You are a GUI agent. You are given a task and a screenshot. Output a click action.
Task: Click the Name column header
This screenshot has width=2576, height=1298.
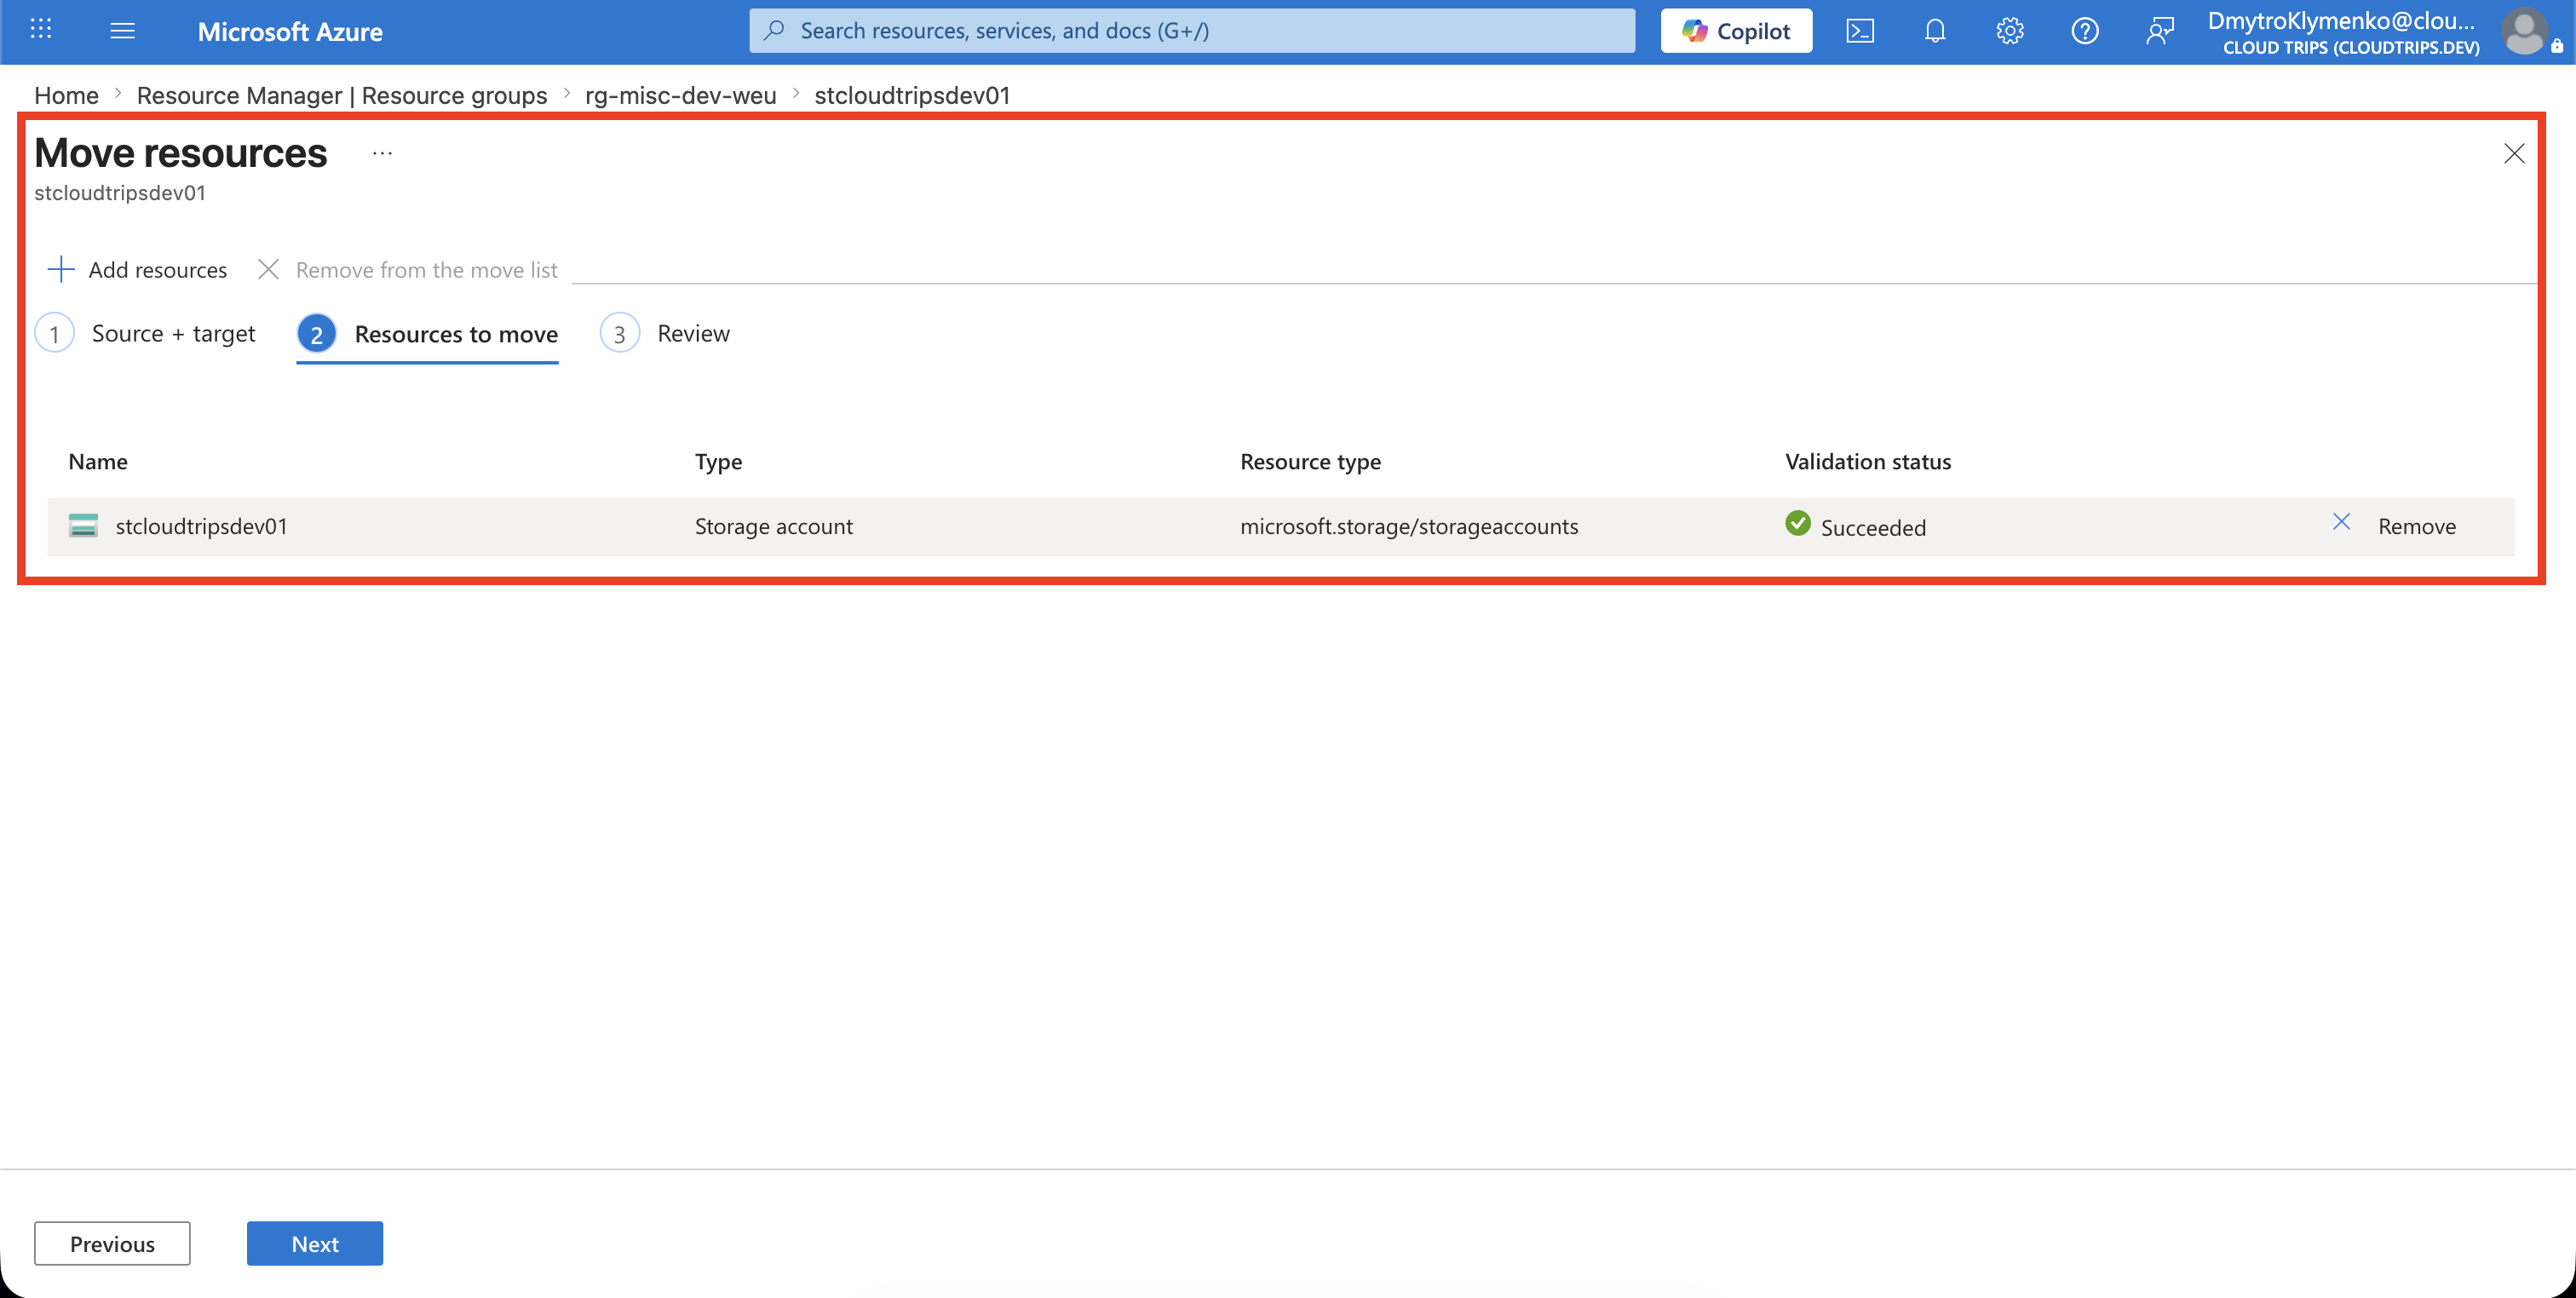(98, 461)
